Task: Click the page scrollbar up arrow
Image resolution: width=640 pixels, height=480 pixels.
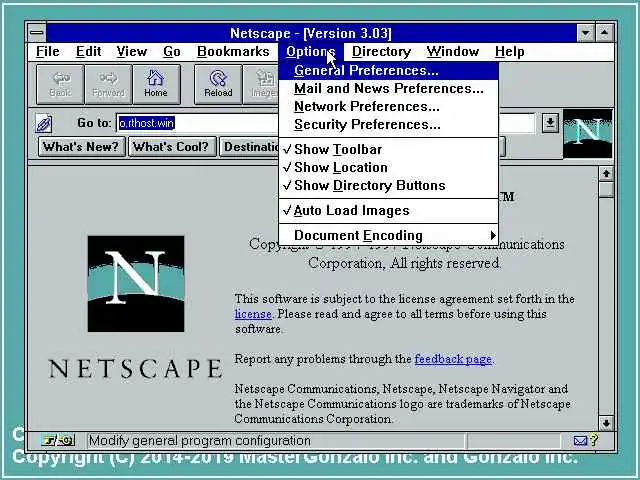Action: pos(606,174)
